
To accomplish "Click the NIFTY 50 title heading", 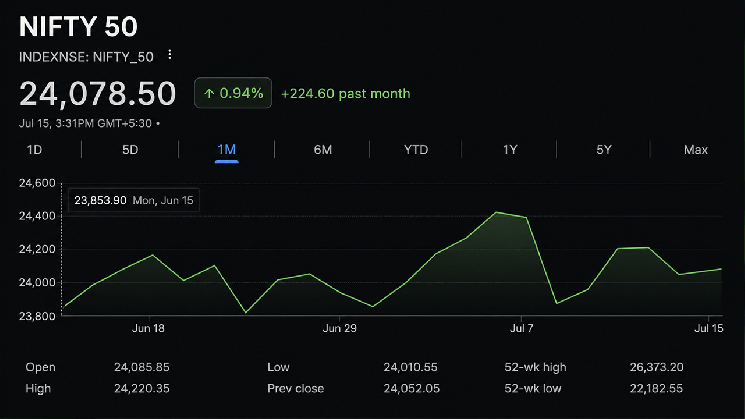I will (x=78, y=27).
